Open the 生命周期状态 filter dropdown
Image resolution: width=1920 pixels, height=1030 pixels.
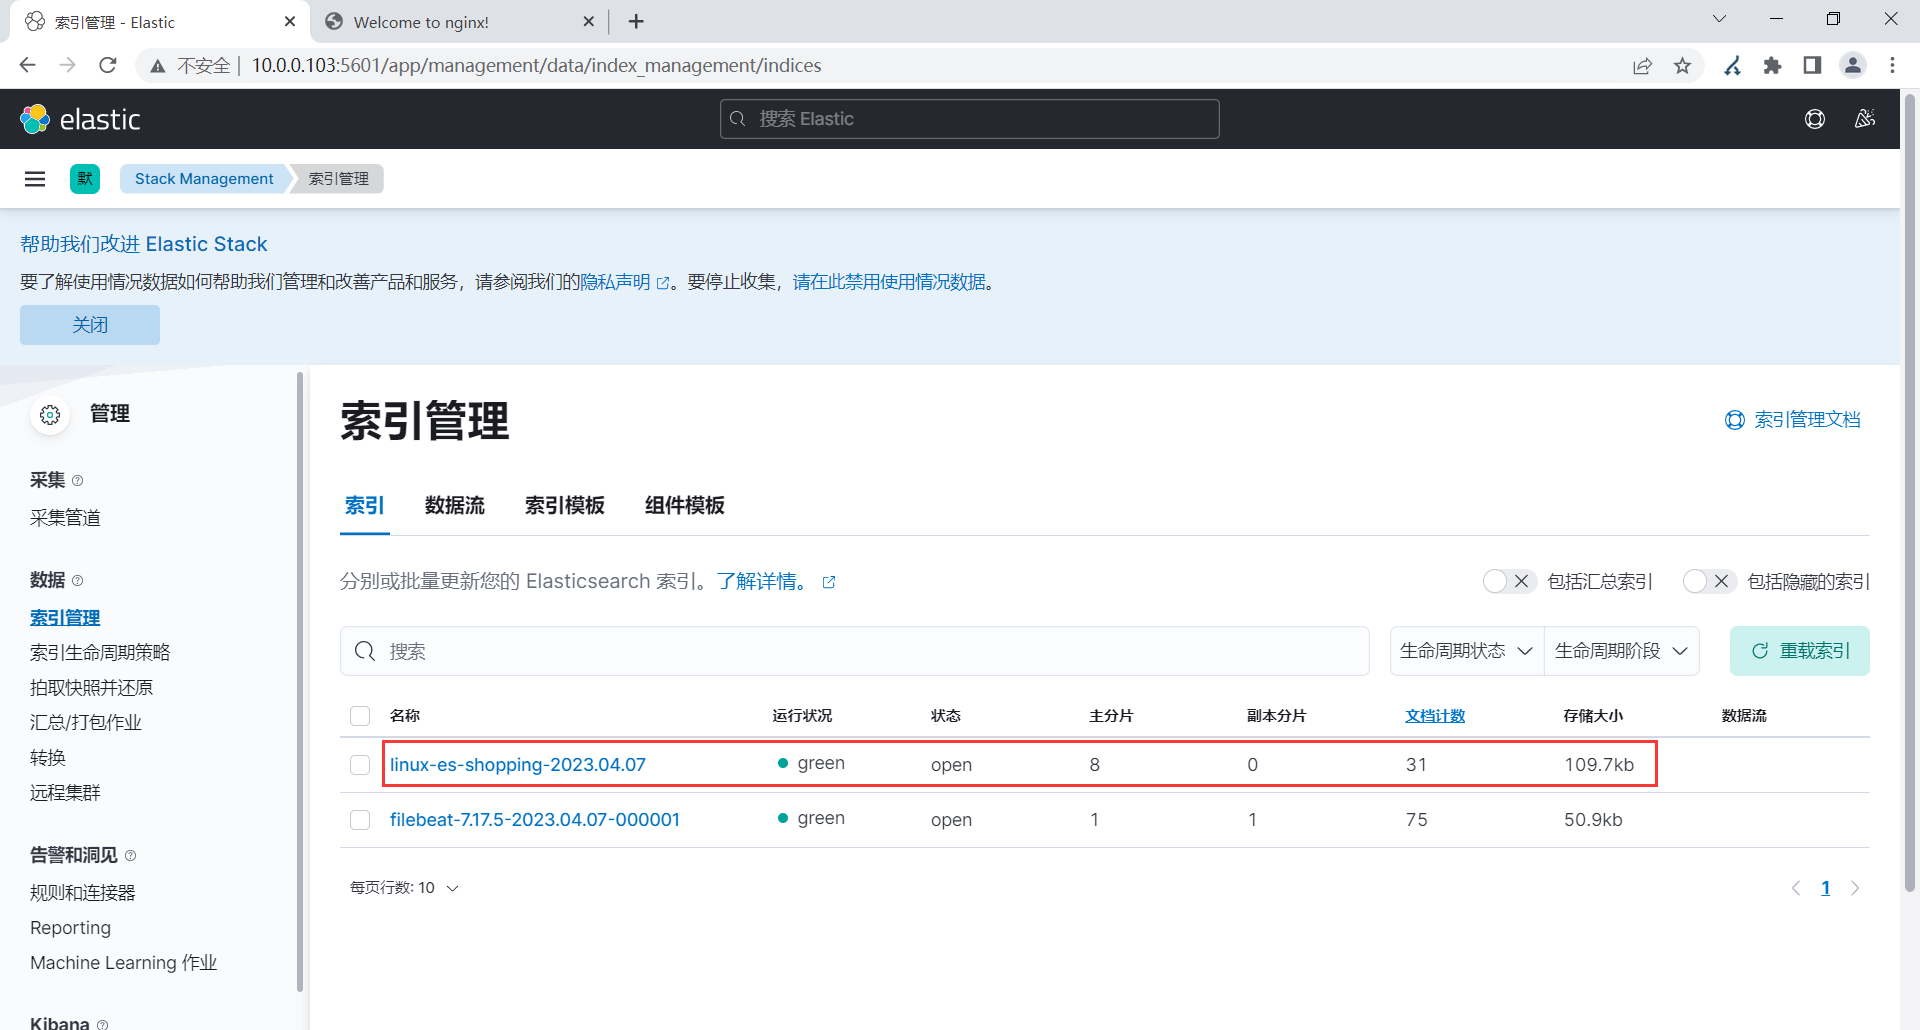coord(1464,650)
